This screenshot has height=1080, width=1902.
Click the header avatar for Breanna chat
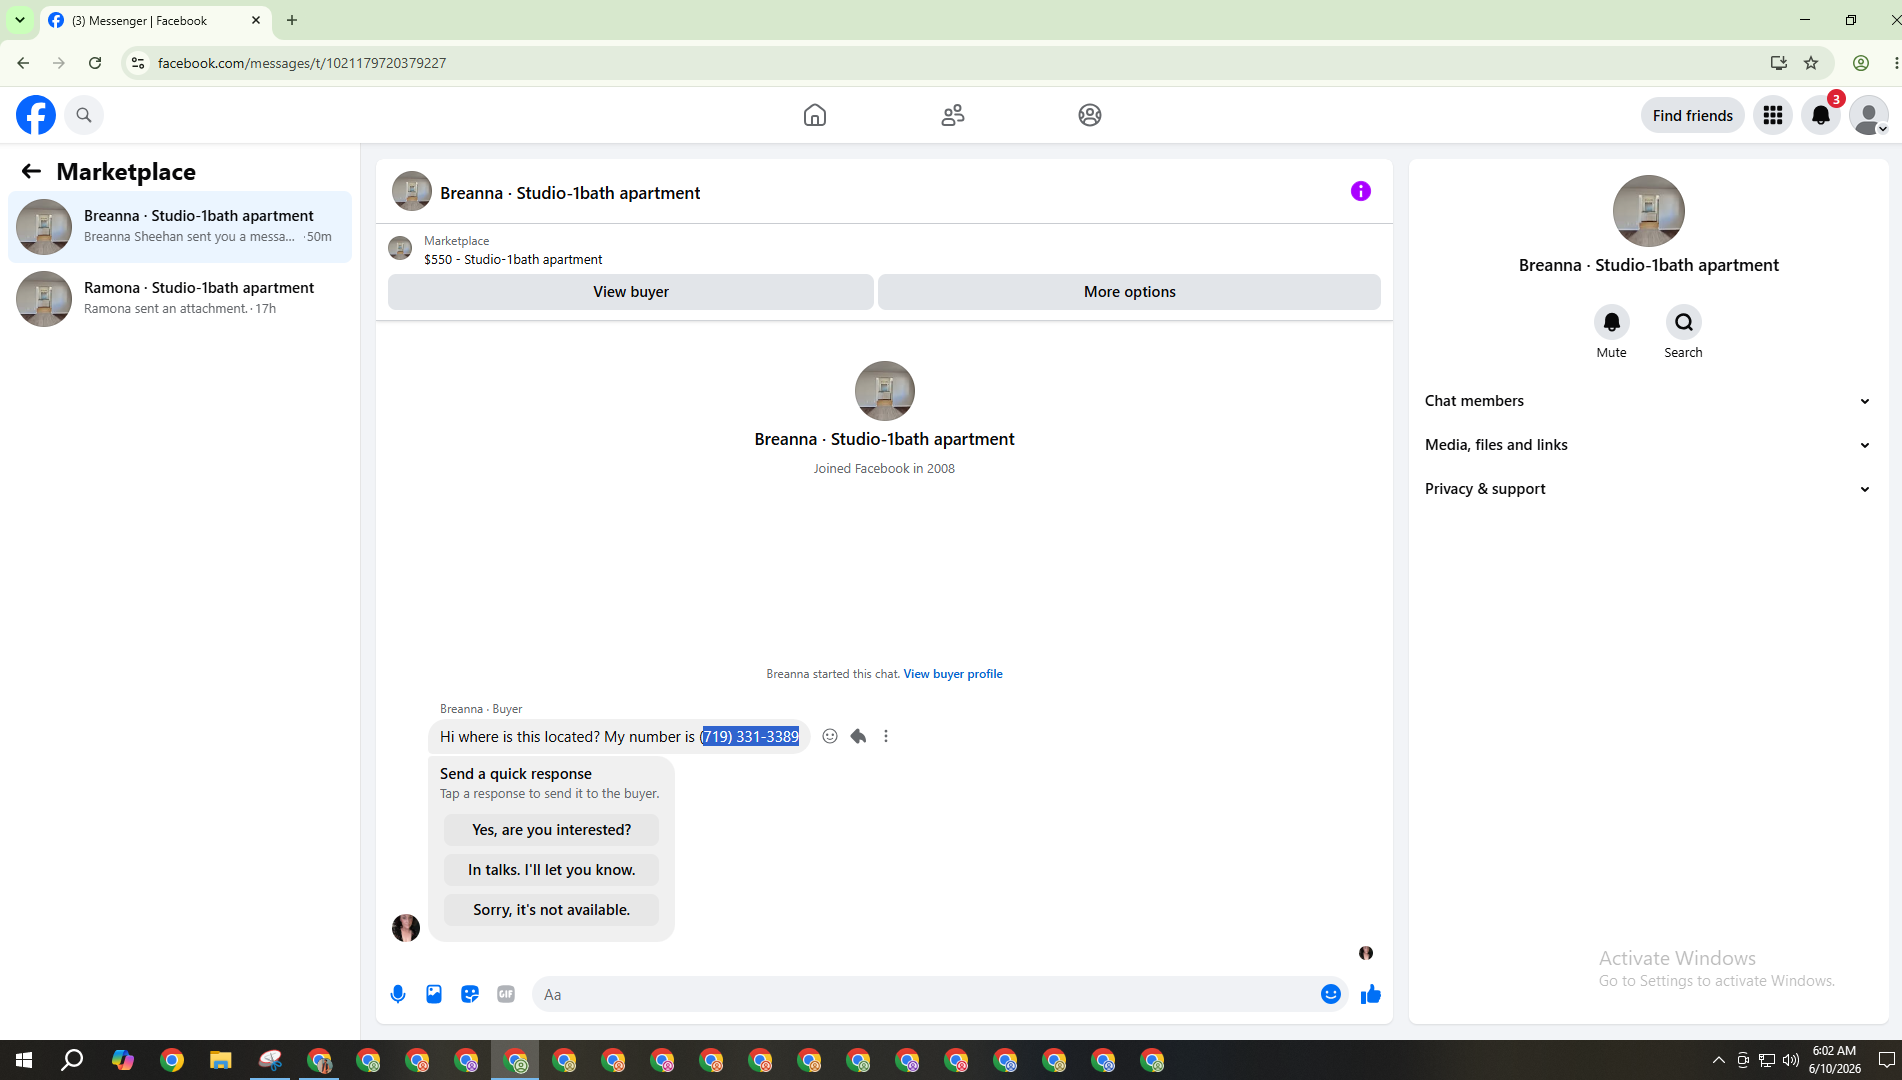click(x=412, y=191)
